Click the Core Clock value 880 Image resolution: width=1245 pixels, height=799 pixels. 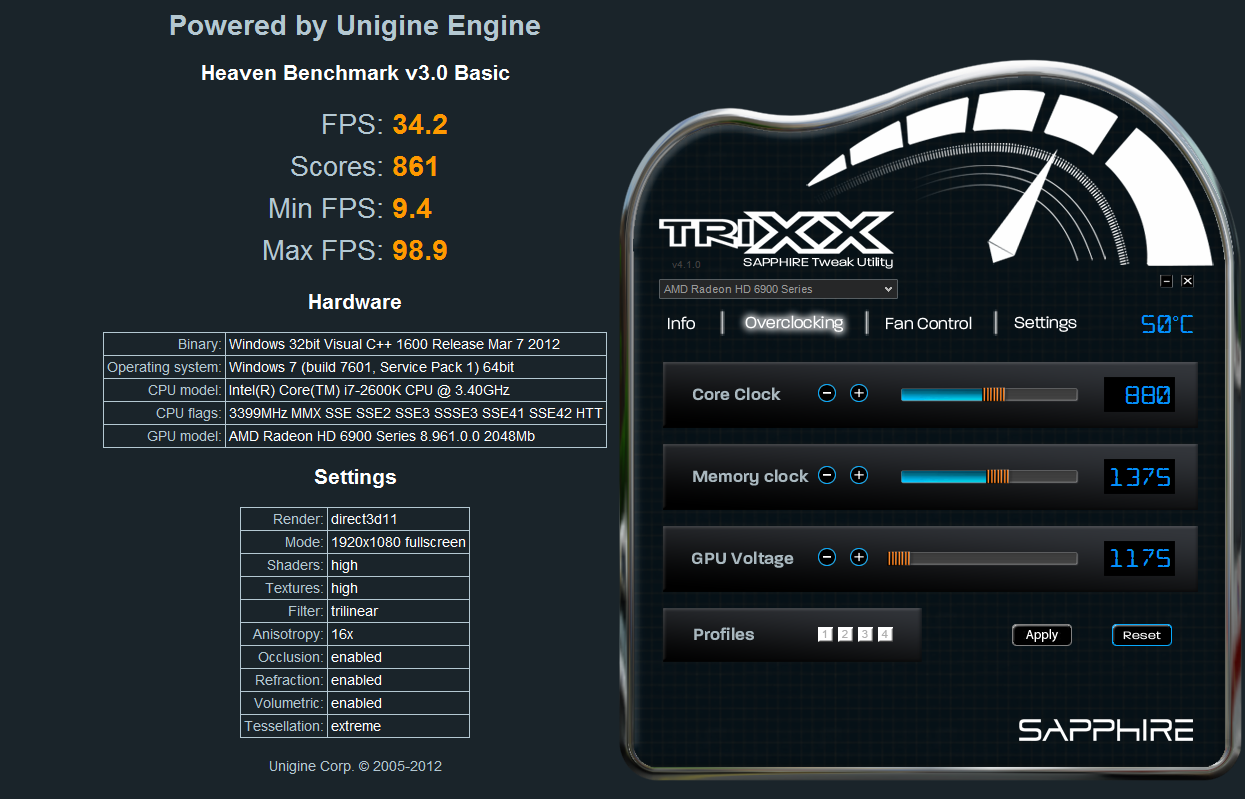(1139, 395)
